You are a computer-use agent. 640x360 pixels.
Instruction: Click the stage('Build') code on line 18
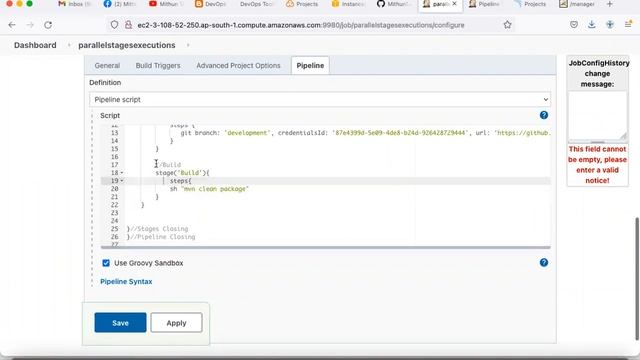click(x=182, y=173)
